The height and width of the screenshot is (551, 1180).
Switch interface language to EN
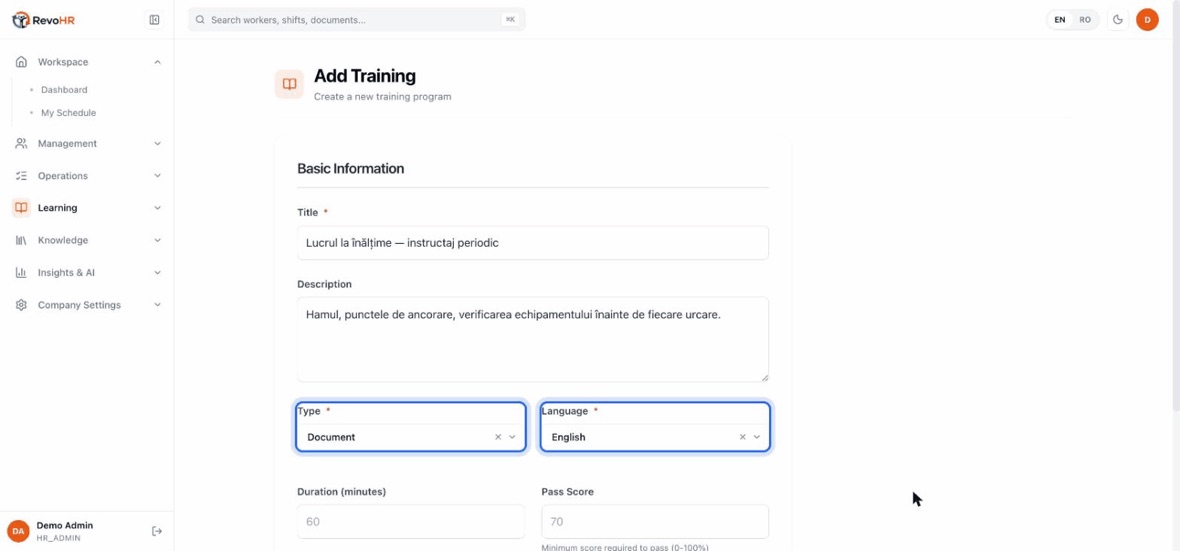coord(1060,20)
